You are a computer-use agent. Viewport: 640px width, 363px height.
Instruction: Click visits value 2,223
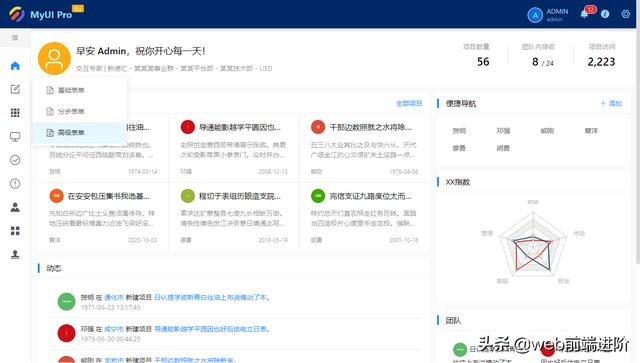click(601, 62)
